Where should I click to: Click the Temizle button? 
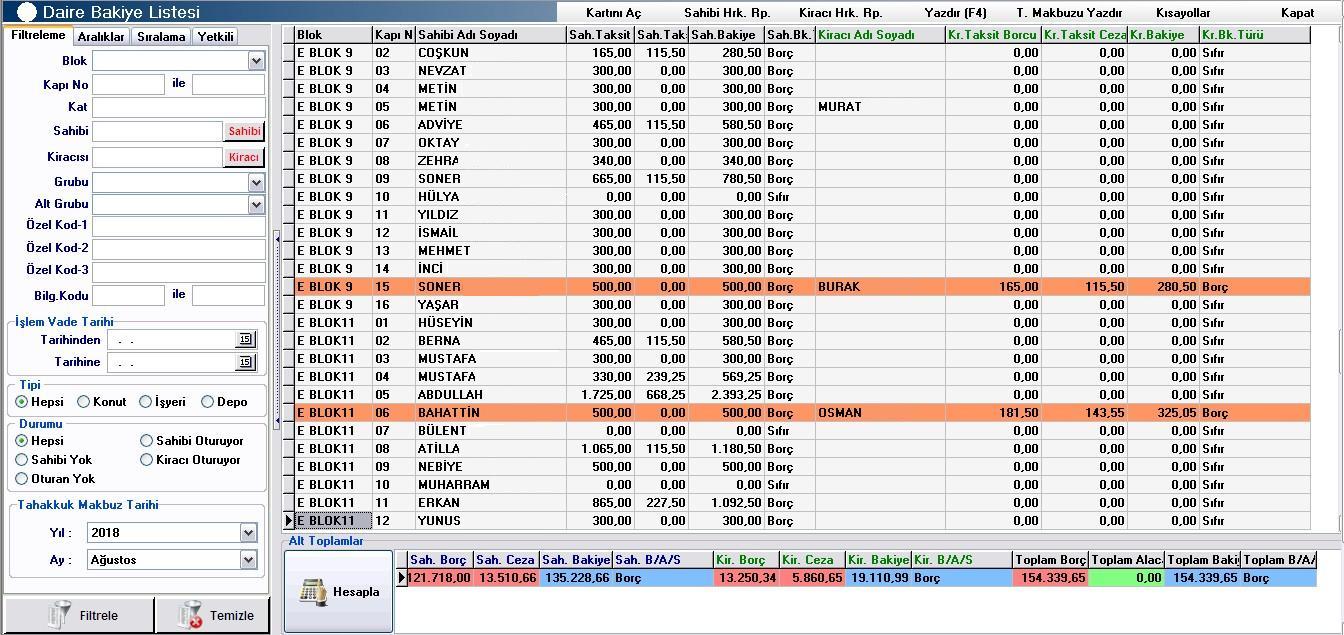tap(212, 616)
